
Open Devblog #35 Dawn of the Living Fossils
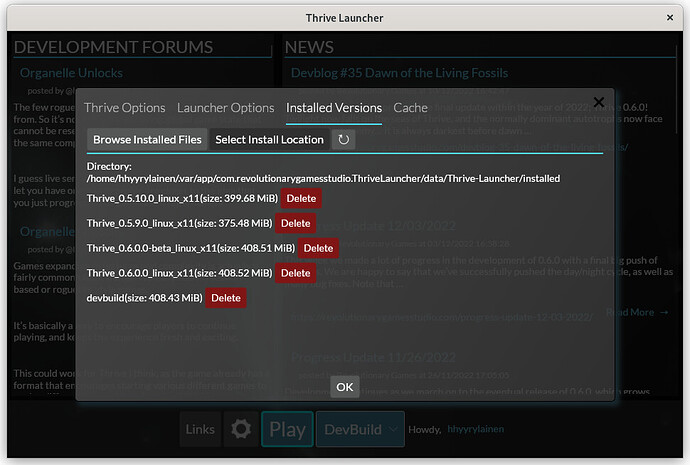pyautogui.click(x=400, y=73)
